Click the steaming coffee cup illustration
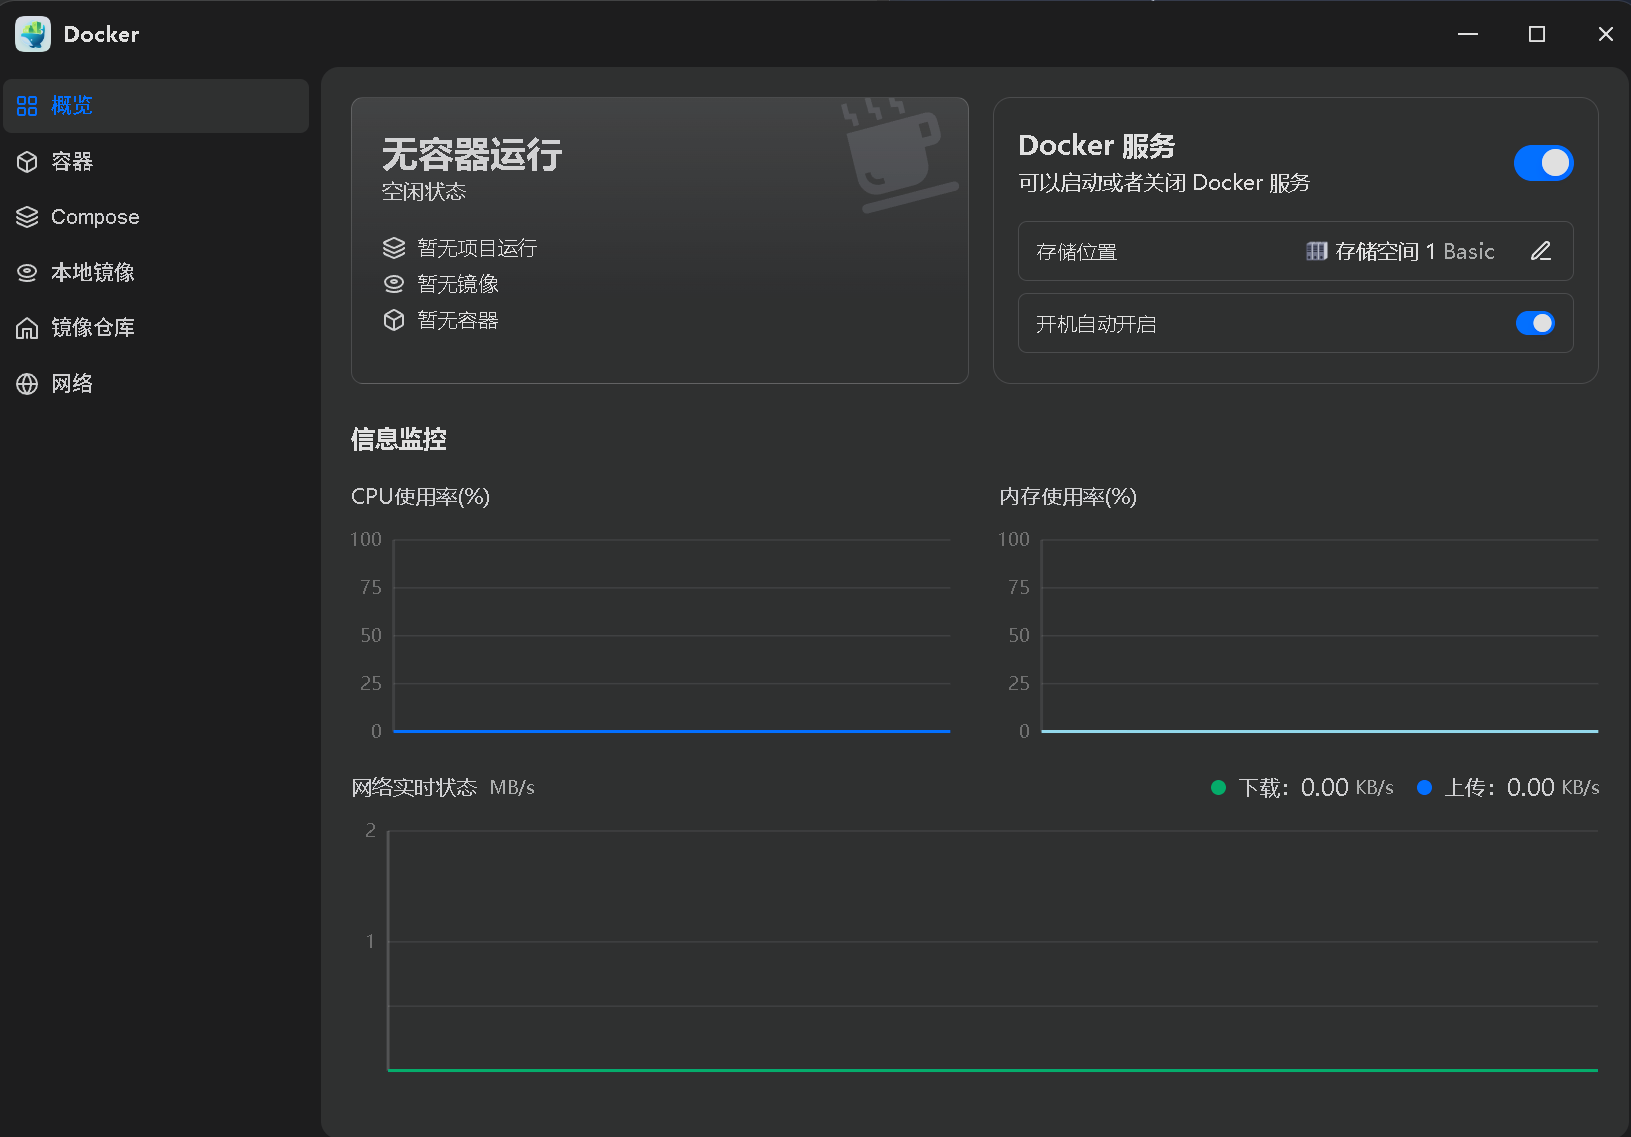Screen dimensions: 1631x1137 tap(899, 154)
